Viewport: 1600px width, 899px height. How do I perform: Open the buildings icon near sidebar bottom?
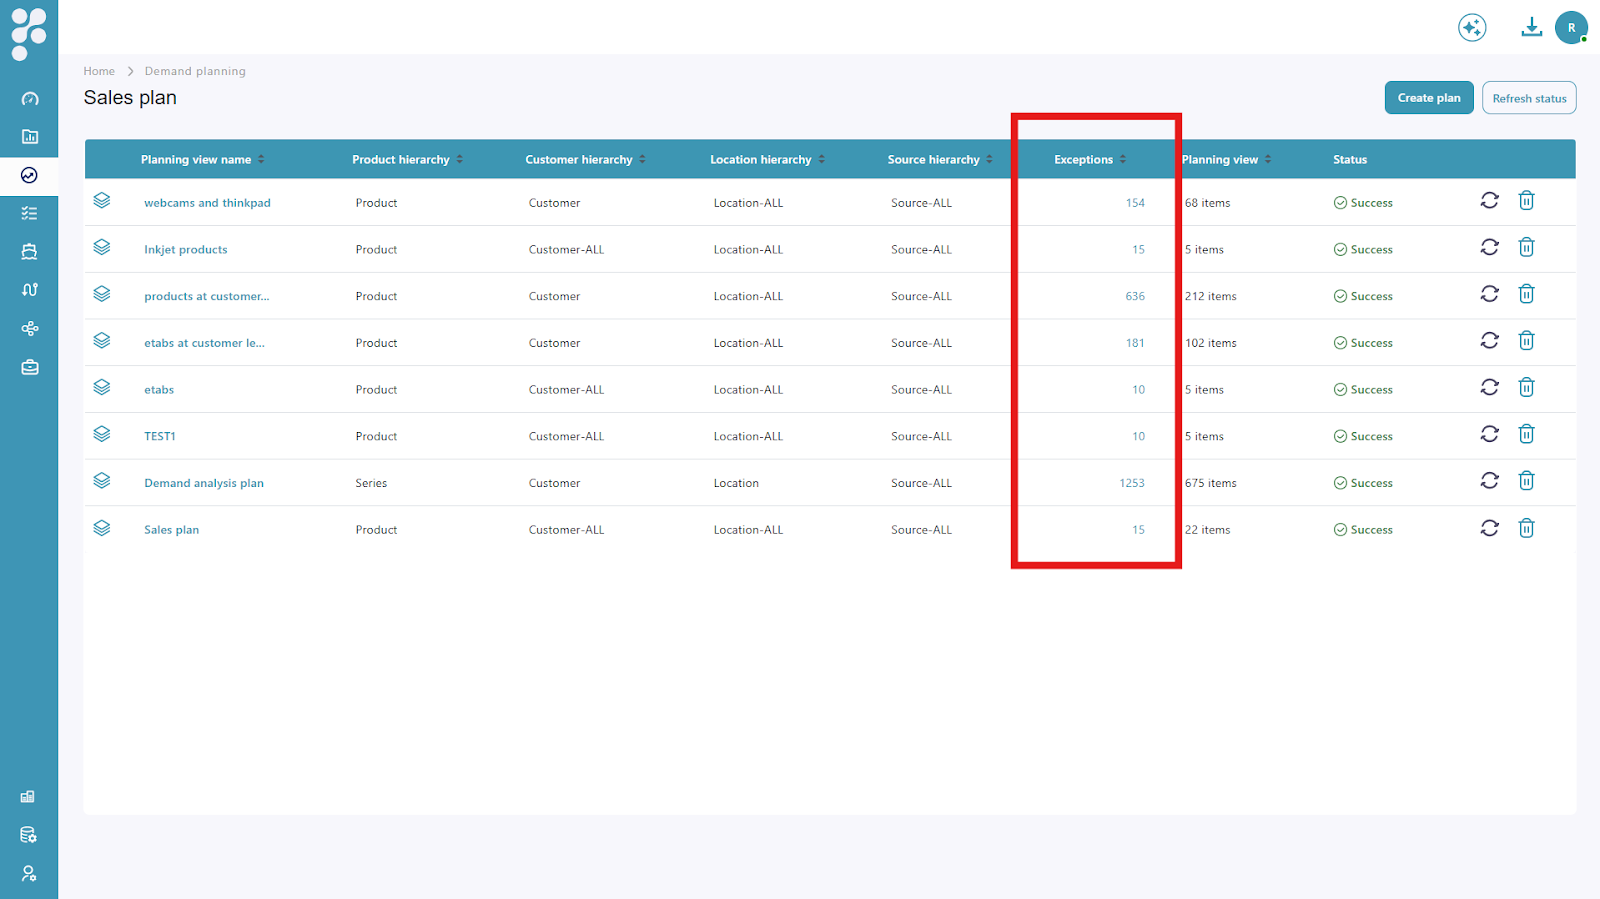28,797
